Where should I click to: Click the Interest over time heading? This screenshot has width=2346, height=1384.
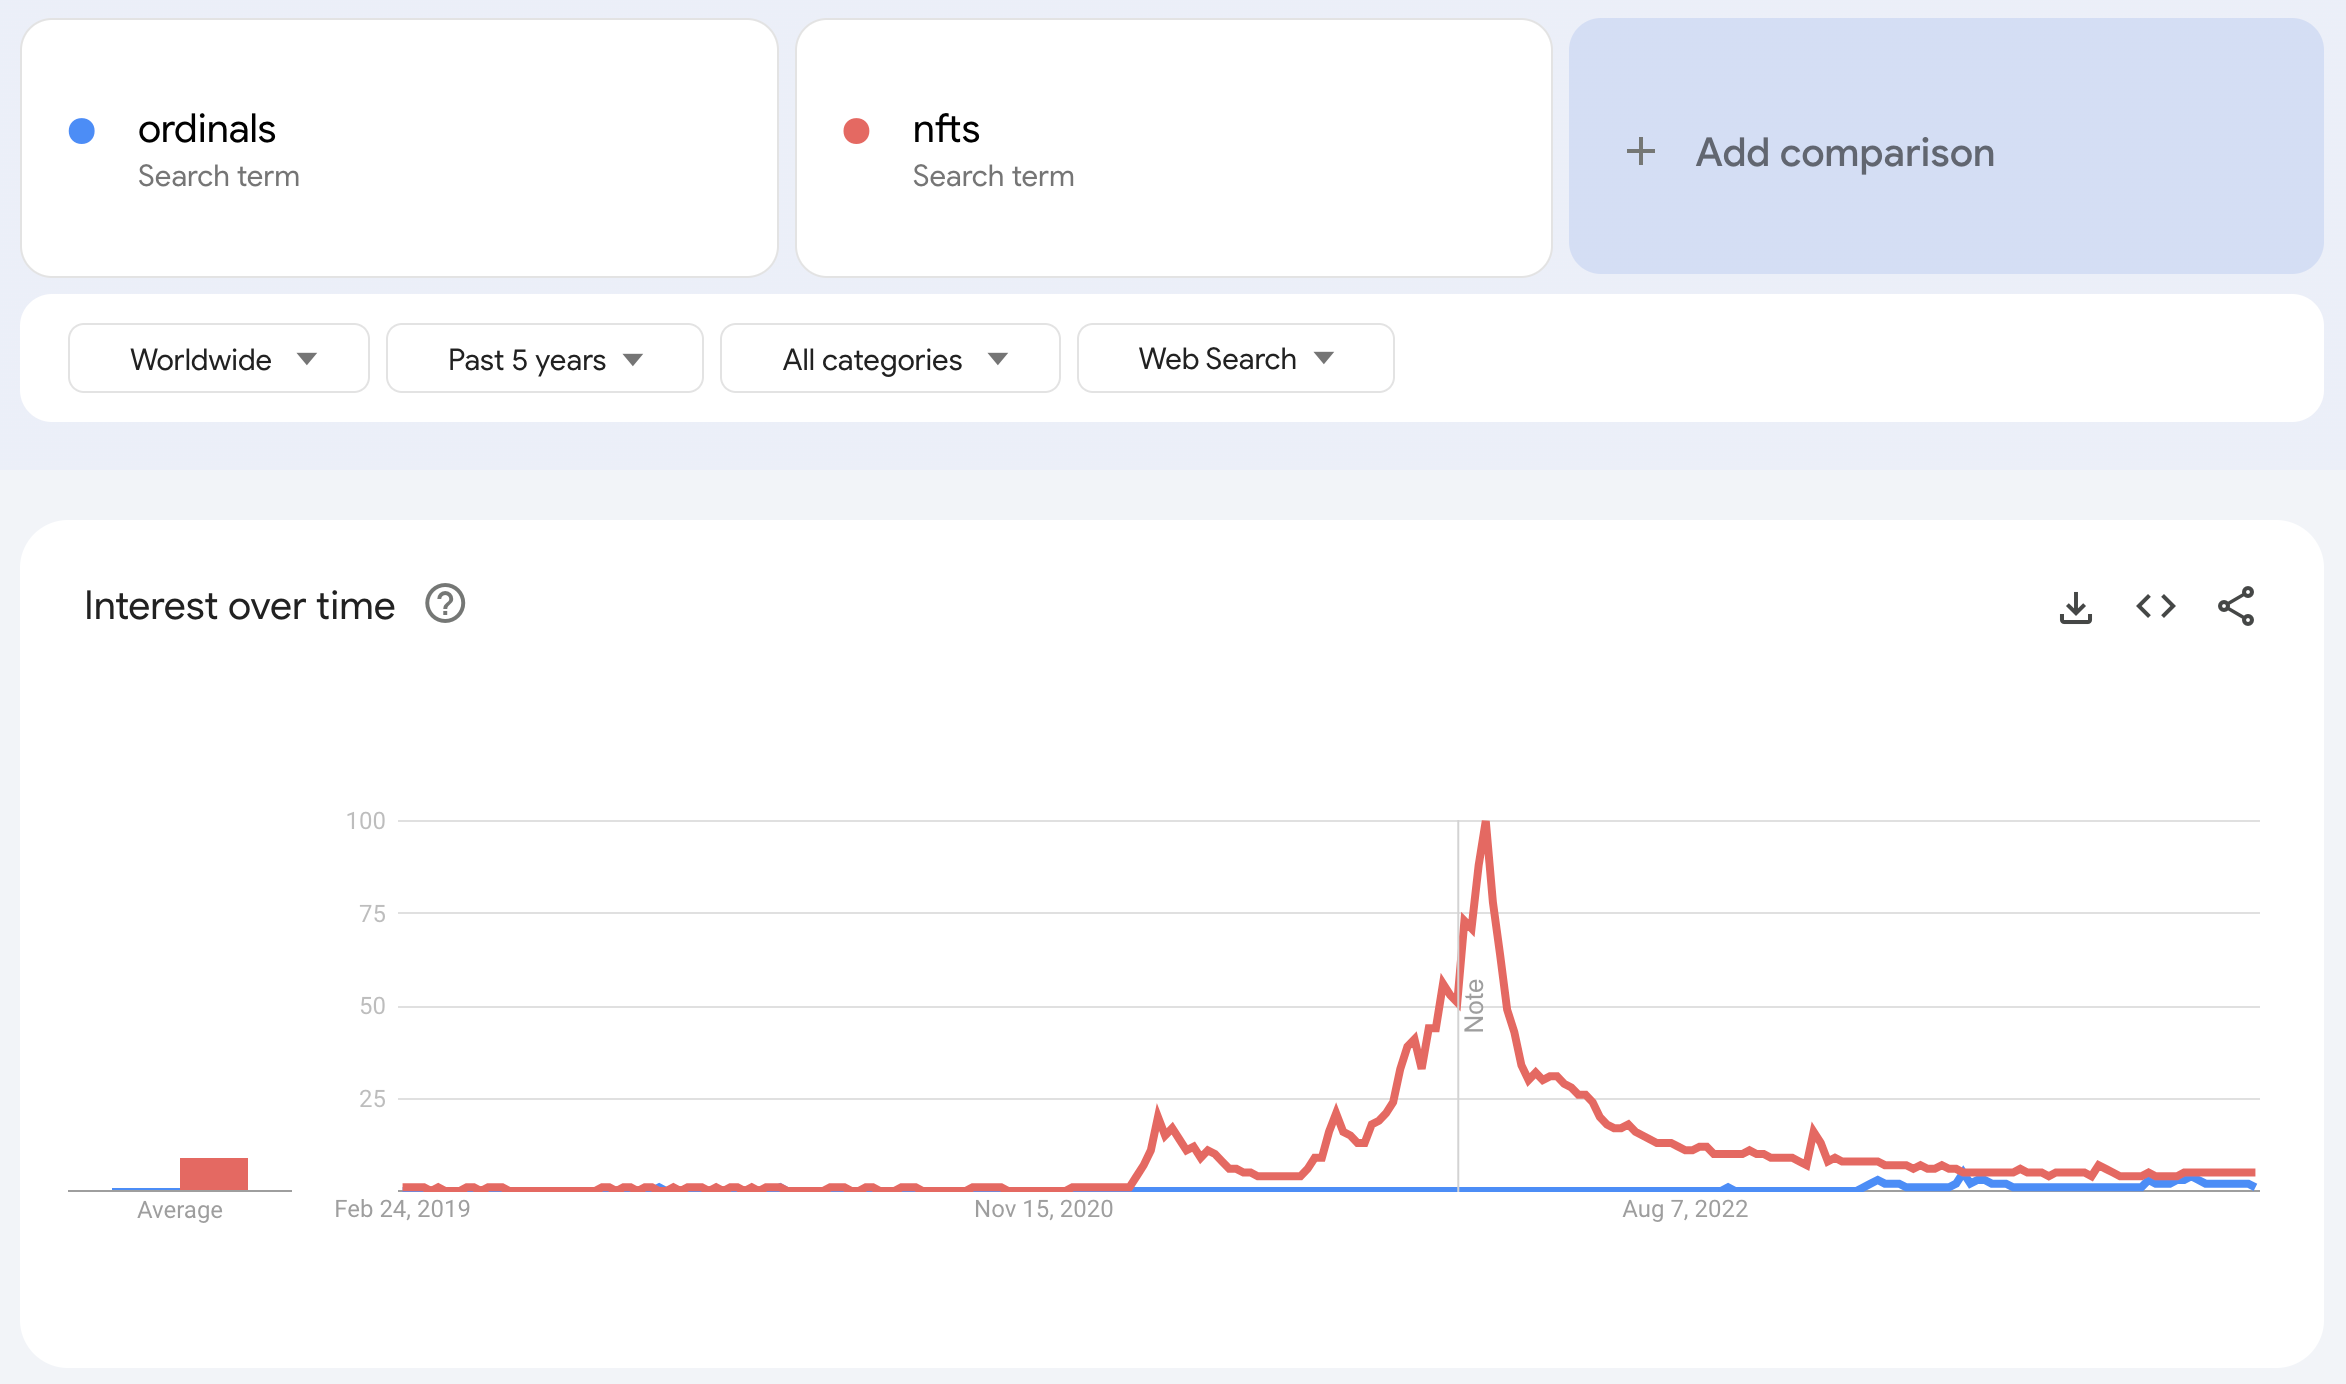tap(240, 606)
